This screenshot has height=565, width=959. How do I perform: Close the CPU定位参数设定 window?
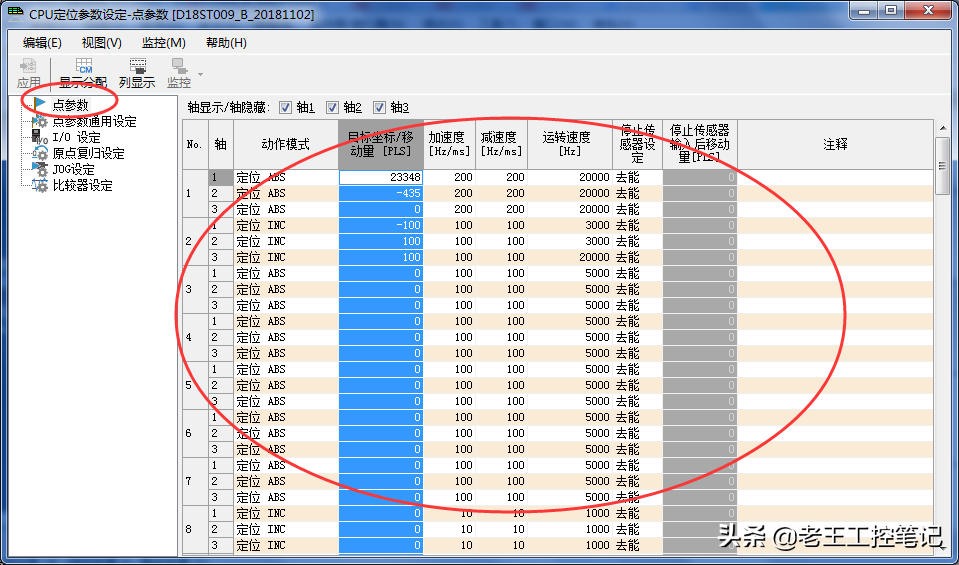(927, 11)
